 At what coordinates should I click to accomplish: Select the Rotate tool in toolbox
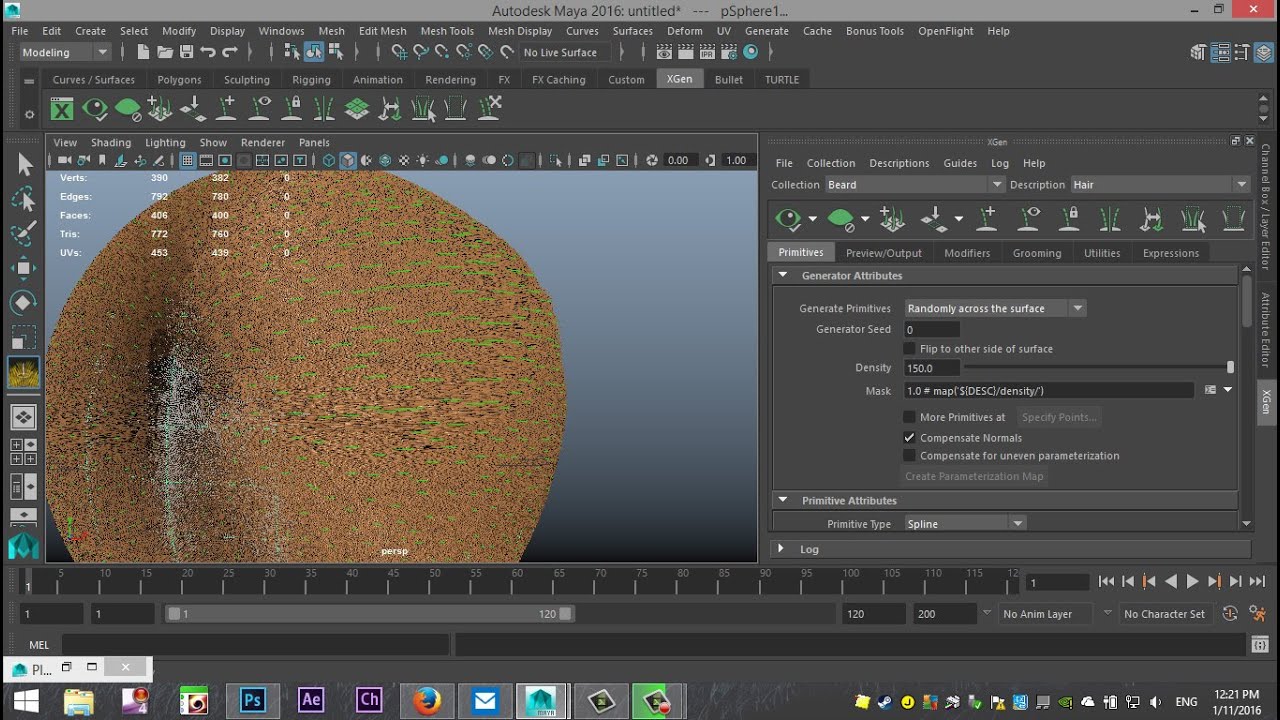tap(24, 302)
